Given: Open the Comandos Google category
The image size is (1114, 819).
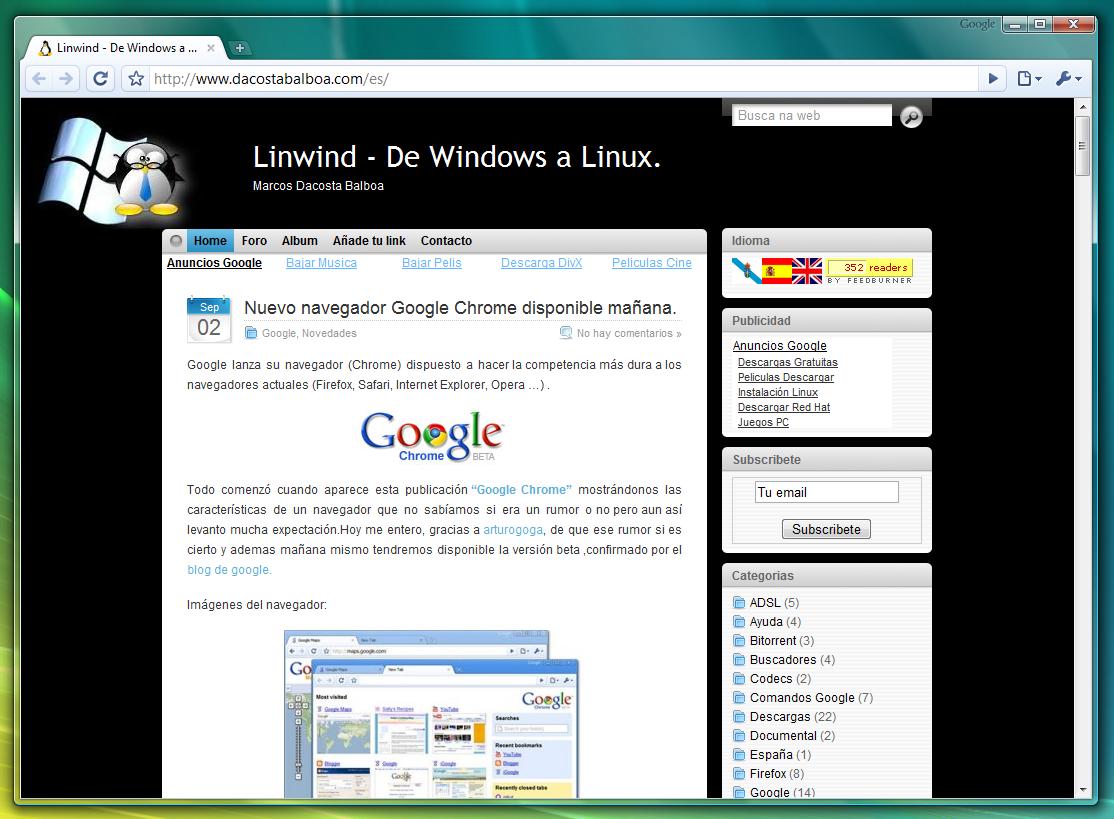Looking at the screenshot, I should click(x=802, y=698).
